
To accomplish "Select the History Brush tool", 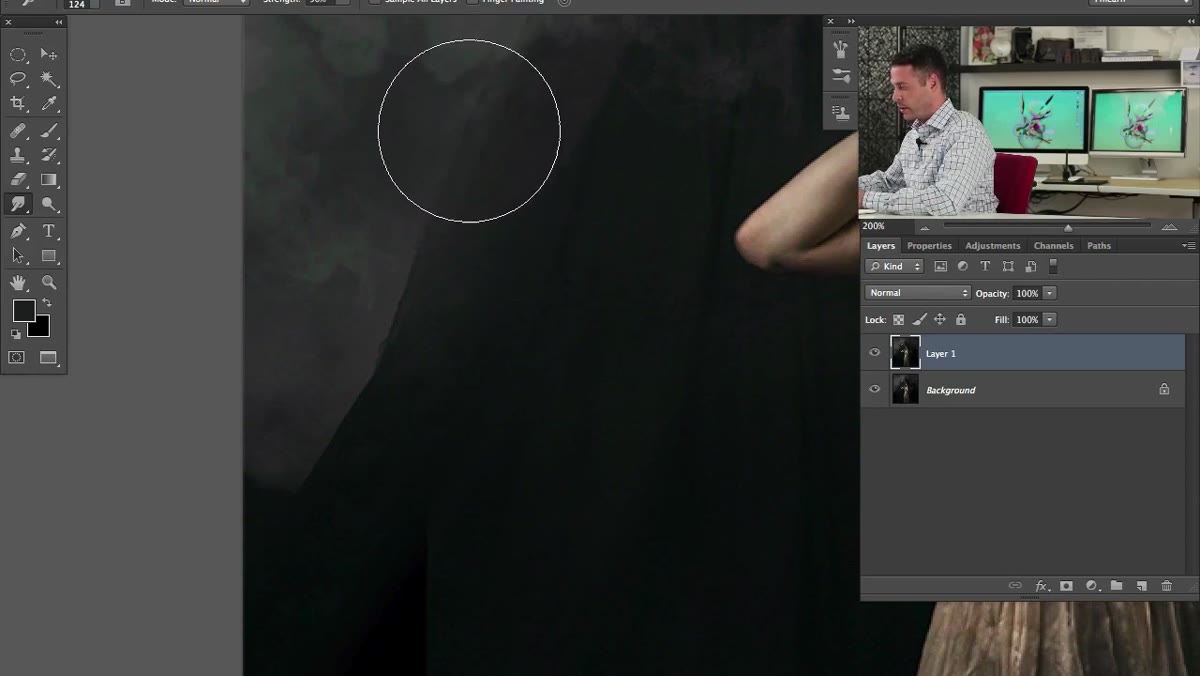I will click(x=48, y=155).
